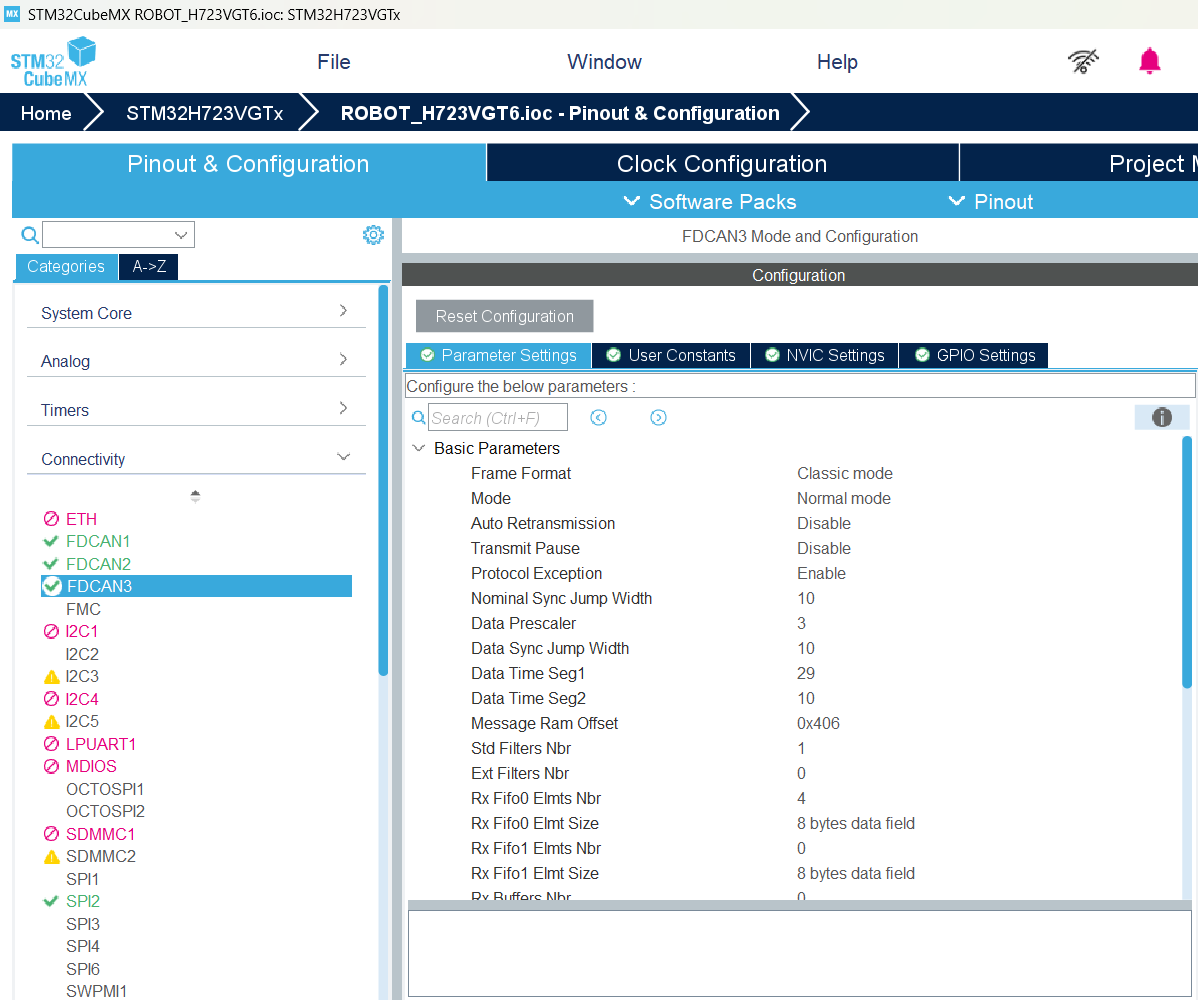Open the Project Manager tab
The height and width of the screenshot is (1000, 1198).
pos(1079,163)
